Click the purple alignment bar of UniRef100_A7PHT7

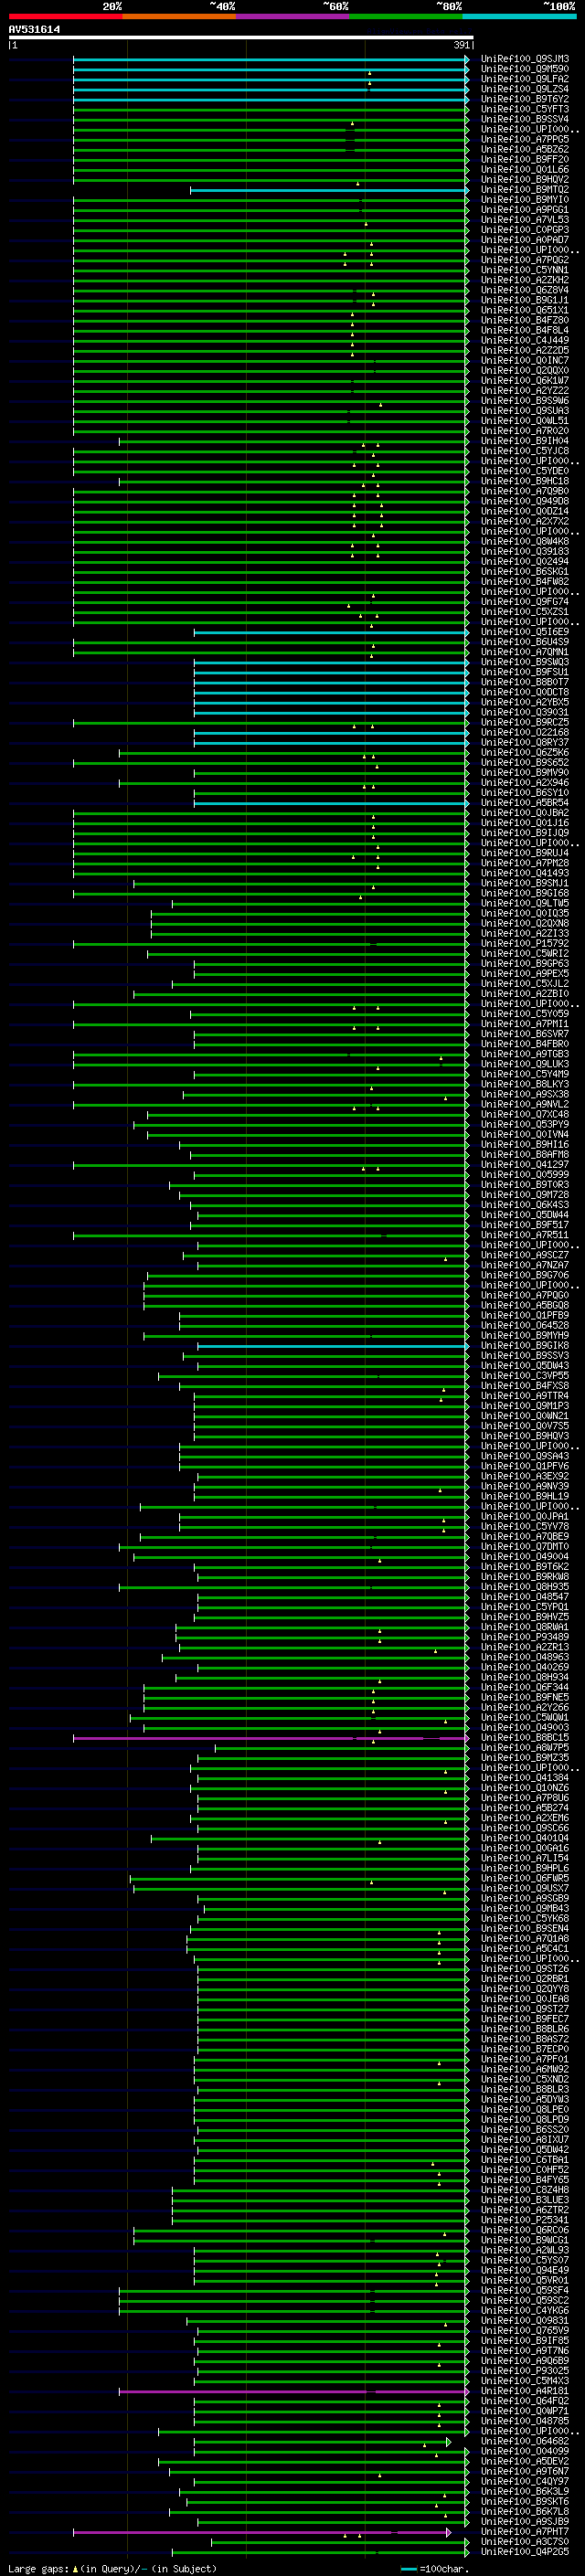click(262, 2531)
